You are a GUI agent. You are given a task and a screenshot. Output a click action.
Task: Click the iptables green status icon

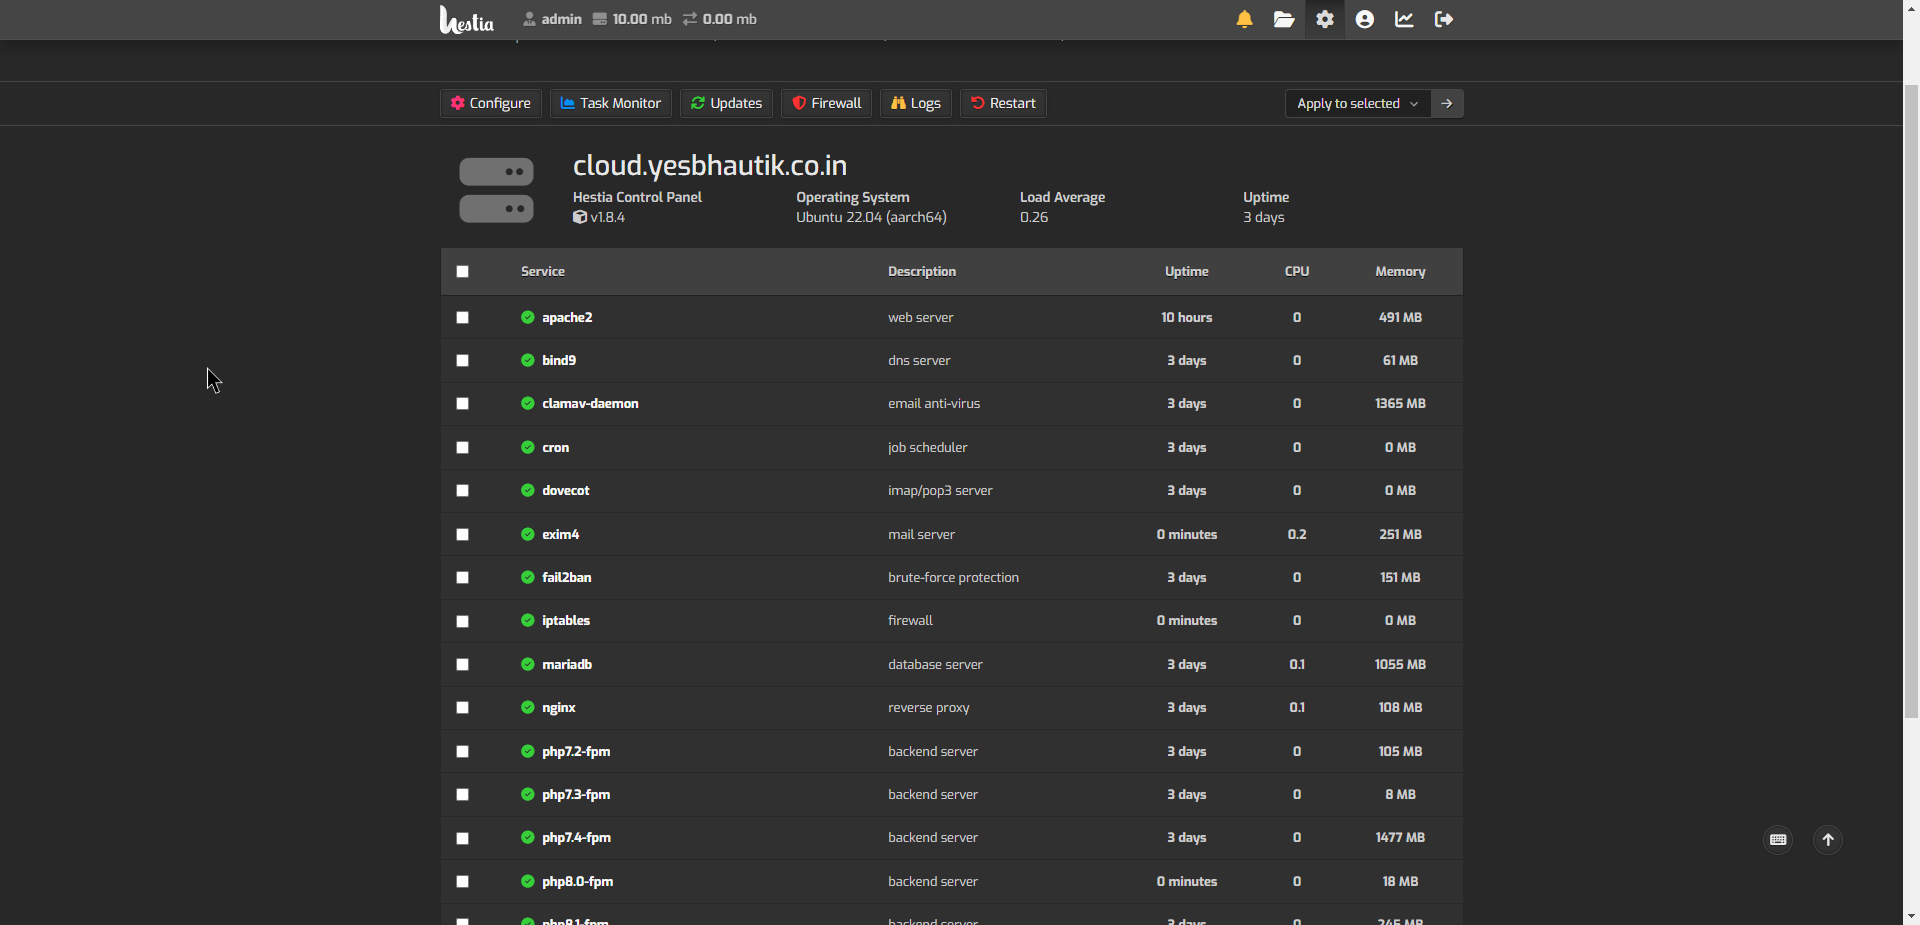(528, 620)
